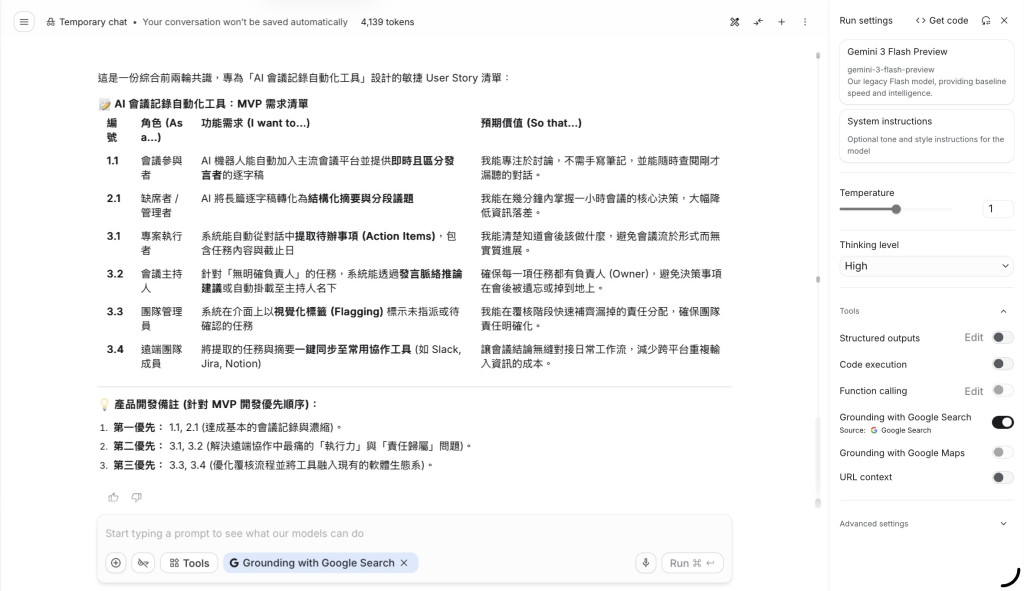Open the System instructions card

(926, 136)
